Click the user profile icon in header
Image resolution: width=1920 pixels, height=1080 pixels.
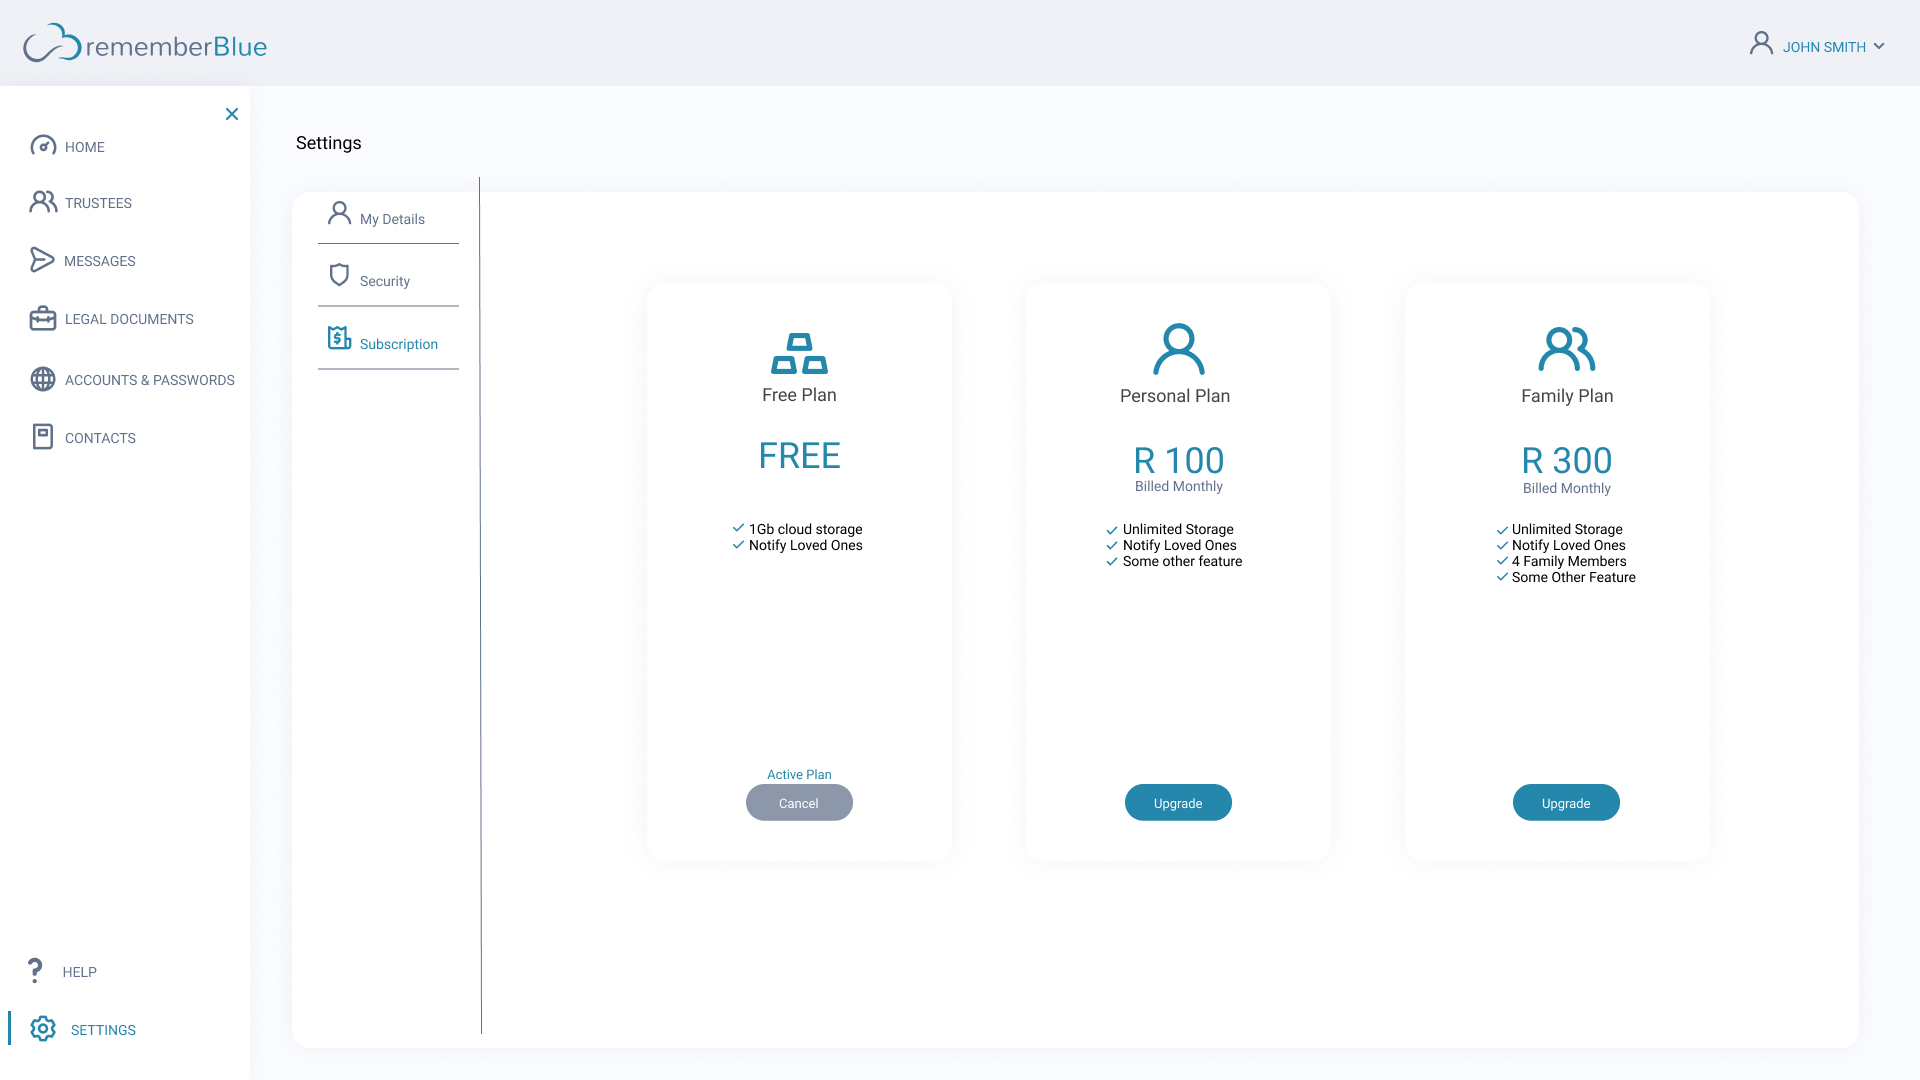click(1761, 43)
